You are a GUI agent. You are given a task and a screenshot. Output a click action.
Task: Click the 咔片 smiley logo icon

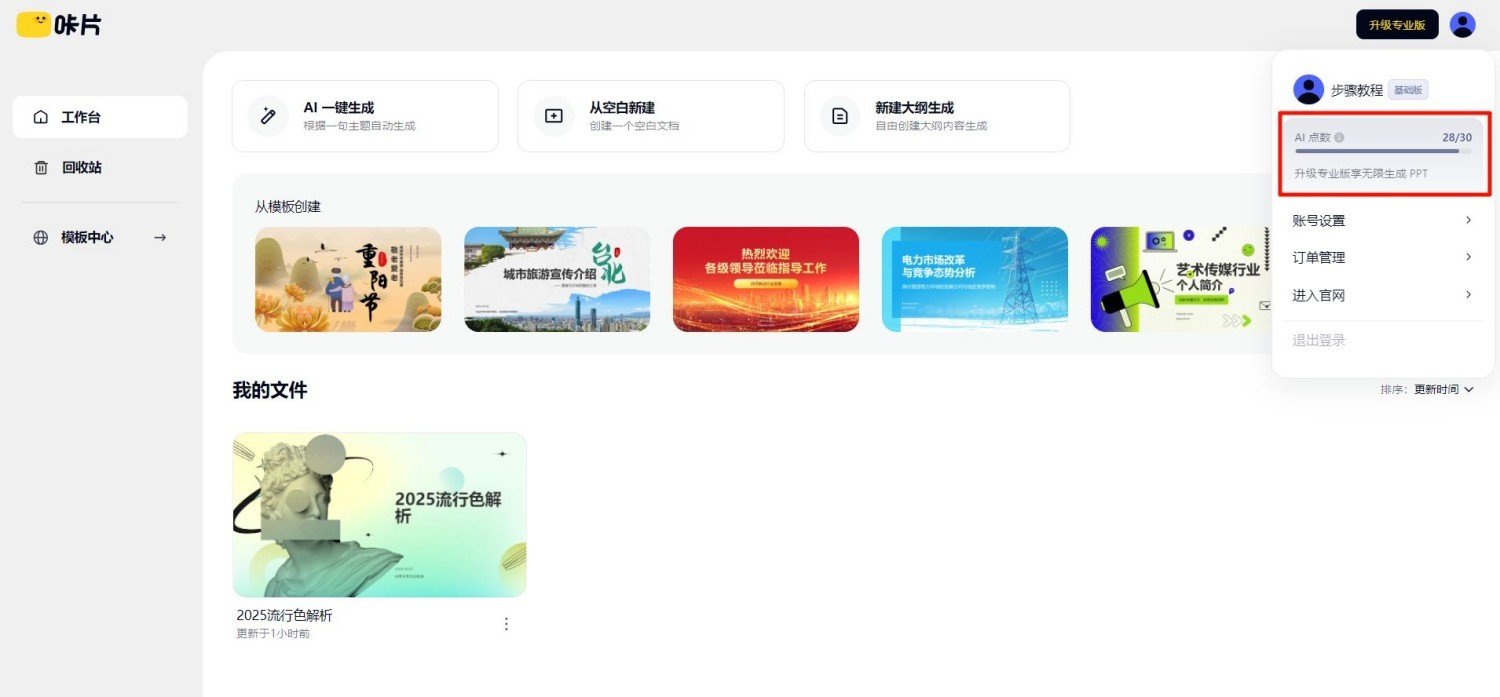32,24
